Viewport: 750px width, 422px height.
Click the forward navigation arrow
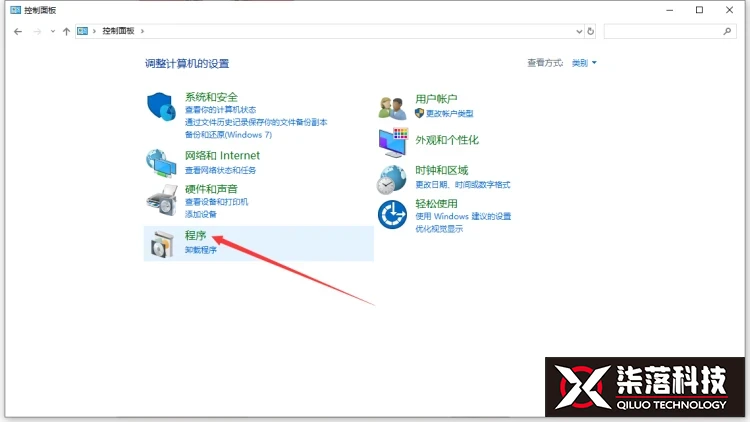[37, 32]
